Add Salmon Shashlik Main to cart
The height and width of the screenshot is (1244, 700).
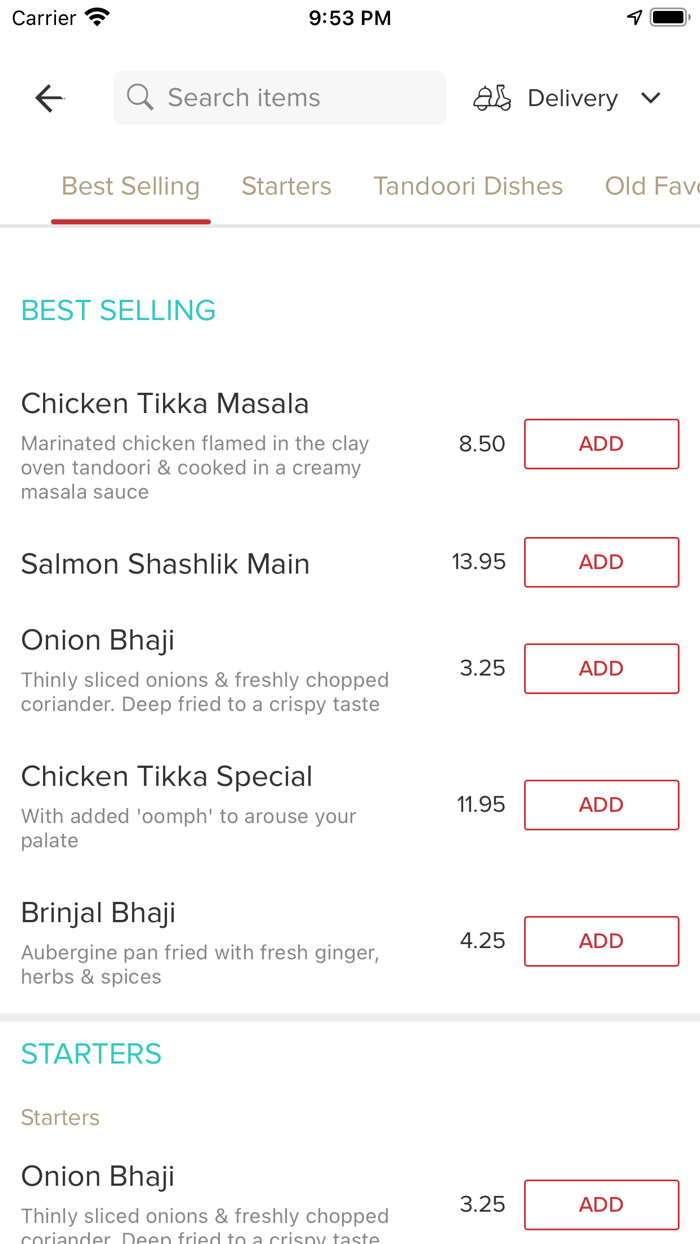[601, 562]
